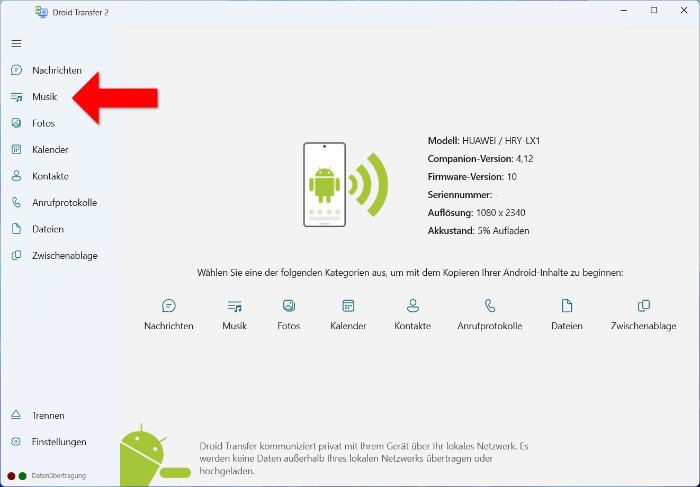Viewport: 700px width, 487px height.
Task: Click the Dateien document icon in sidebar
Action: point(17,229)
